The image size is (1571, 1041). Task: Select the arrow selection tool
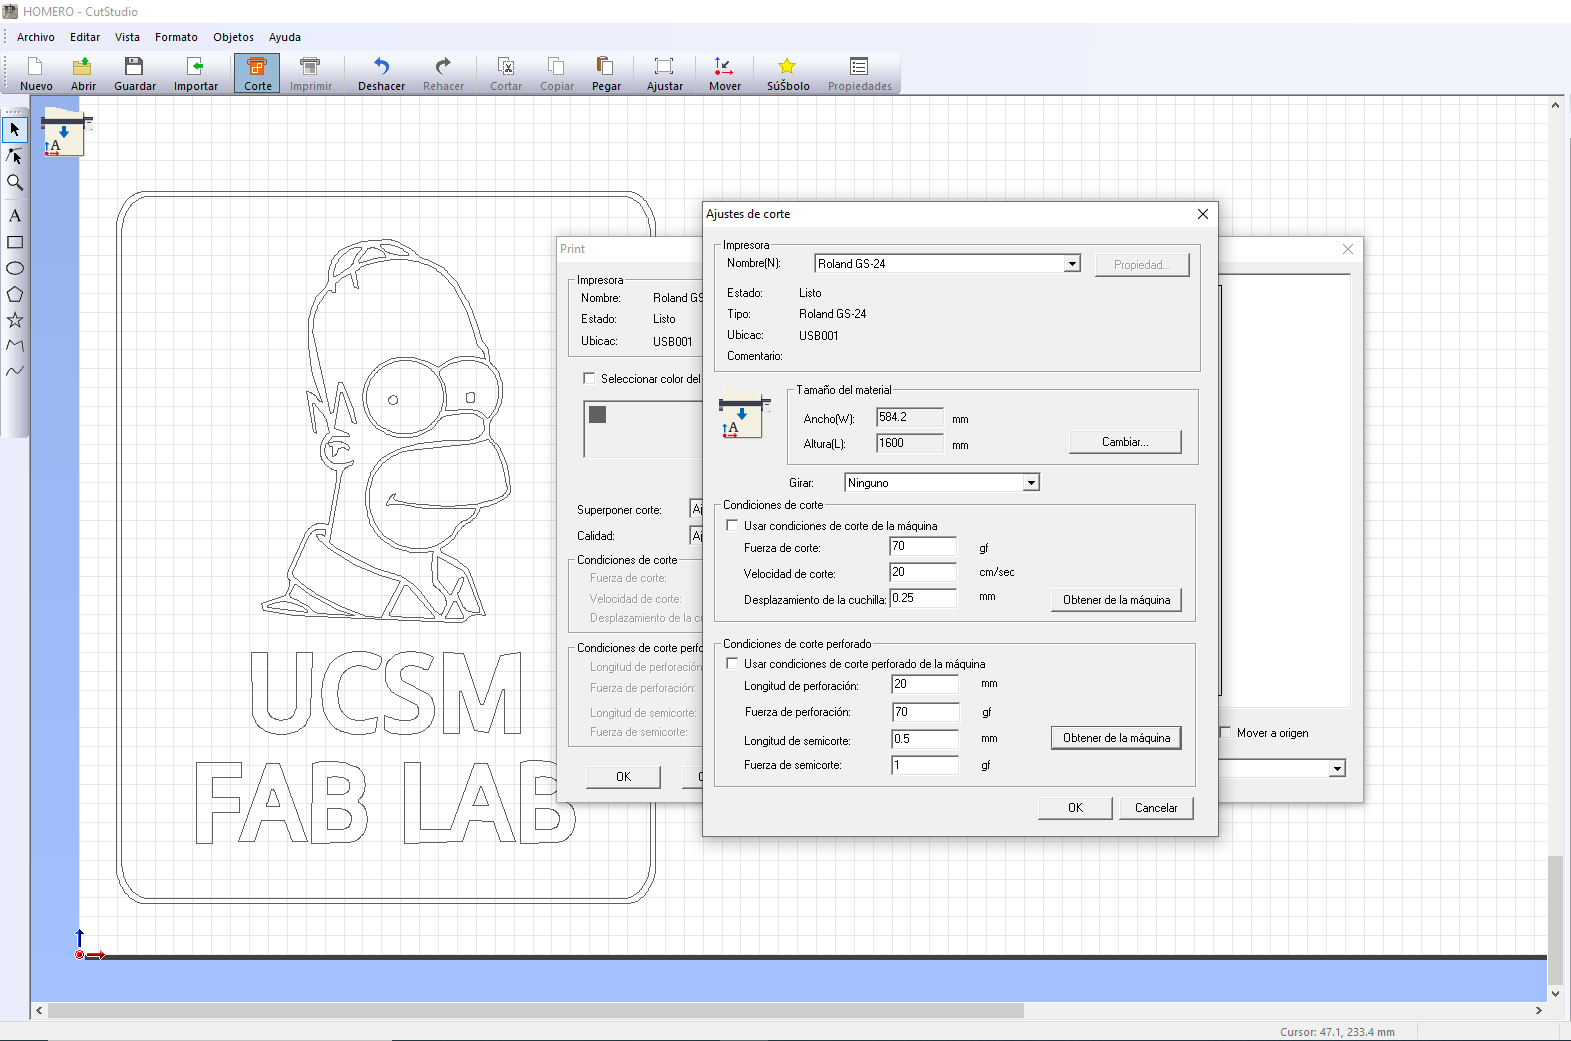point(15,129)
